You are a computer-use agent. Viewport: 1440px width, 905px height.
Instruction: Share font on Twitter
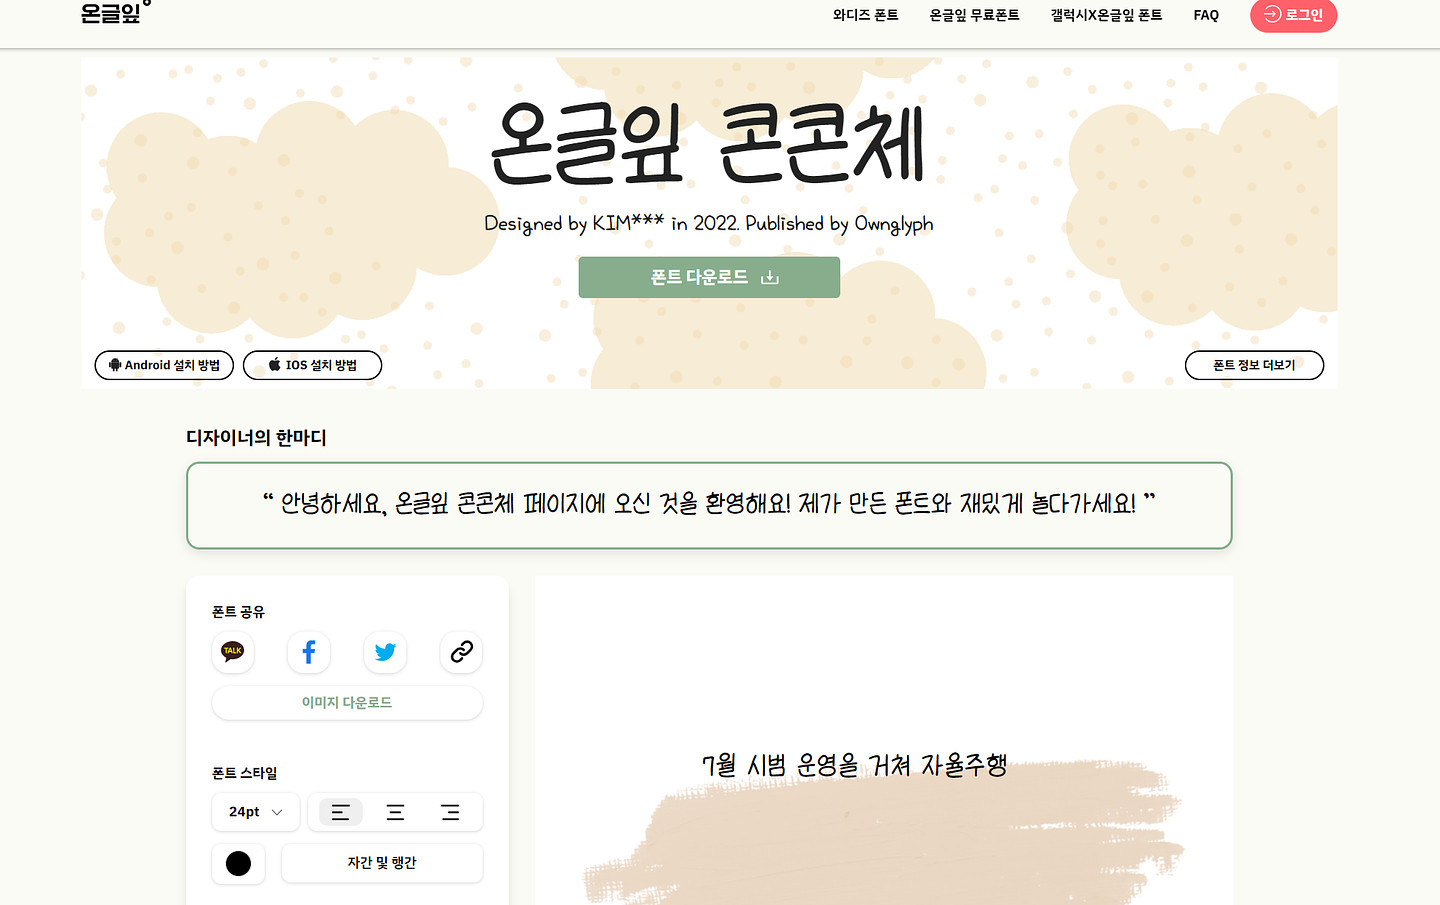coord(385,652)
